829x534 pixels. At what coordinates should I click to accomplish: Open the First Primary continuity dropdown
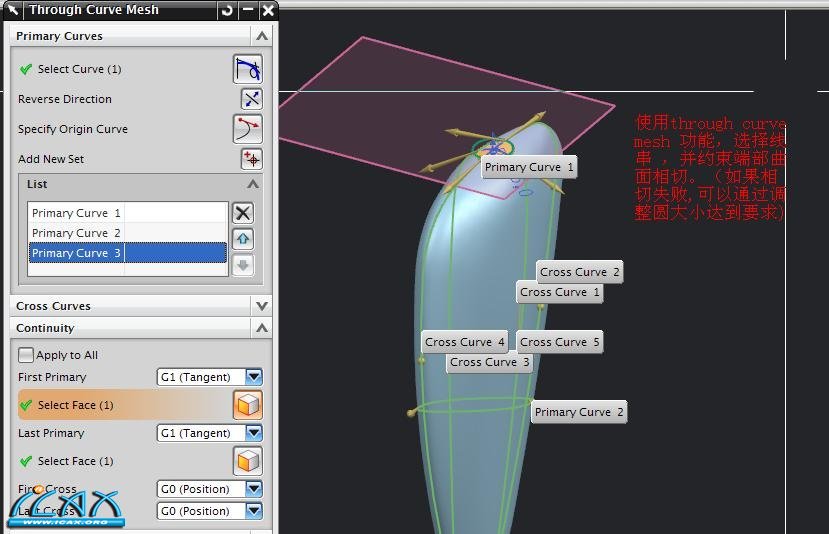tap(253, 377)
